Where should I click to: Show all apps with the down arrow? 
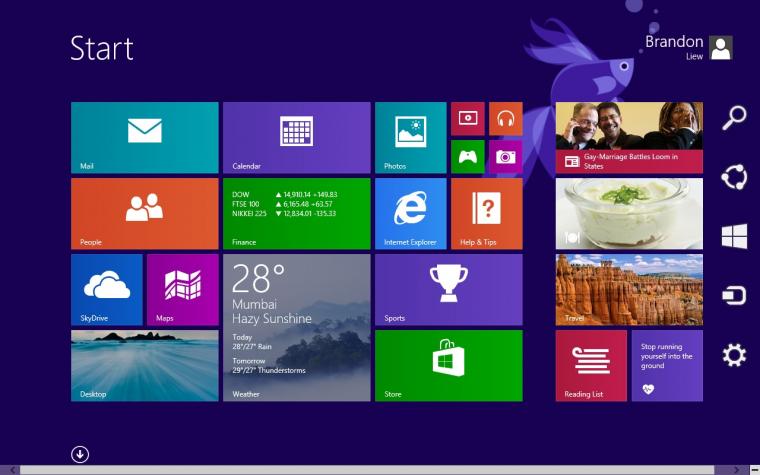(80, 454)
